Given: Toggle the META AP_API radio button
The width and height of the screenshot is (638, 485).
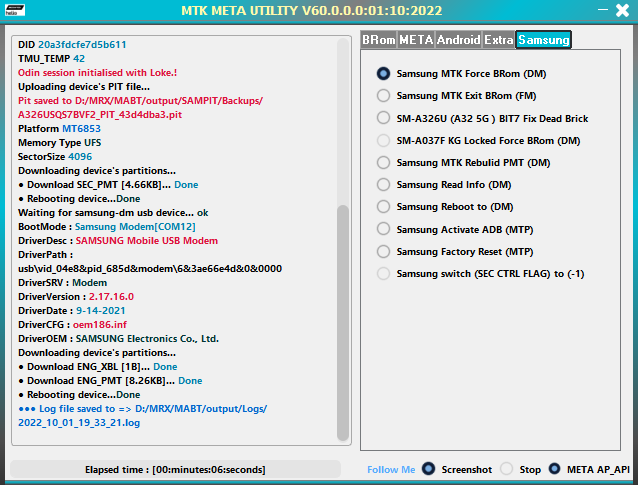Looking at the screenshot, I should (555, 469).
